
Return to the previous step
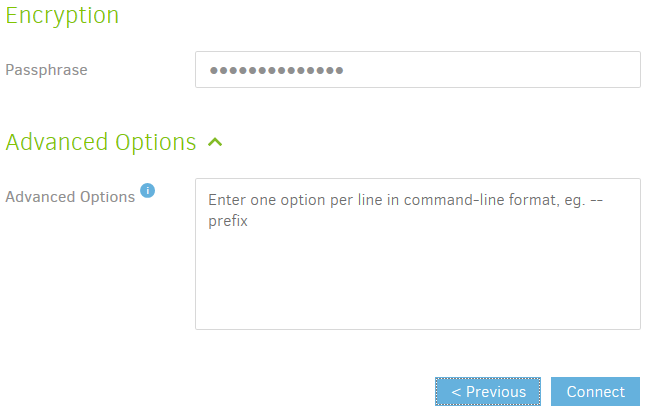pos(488,392)
